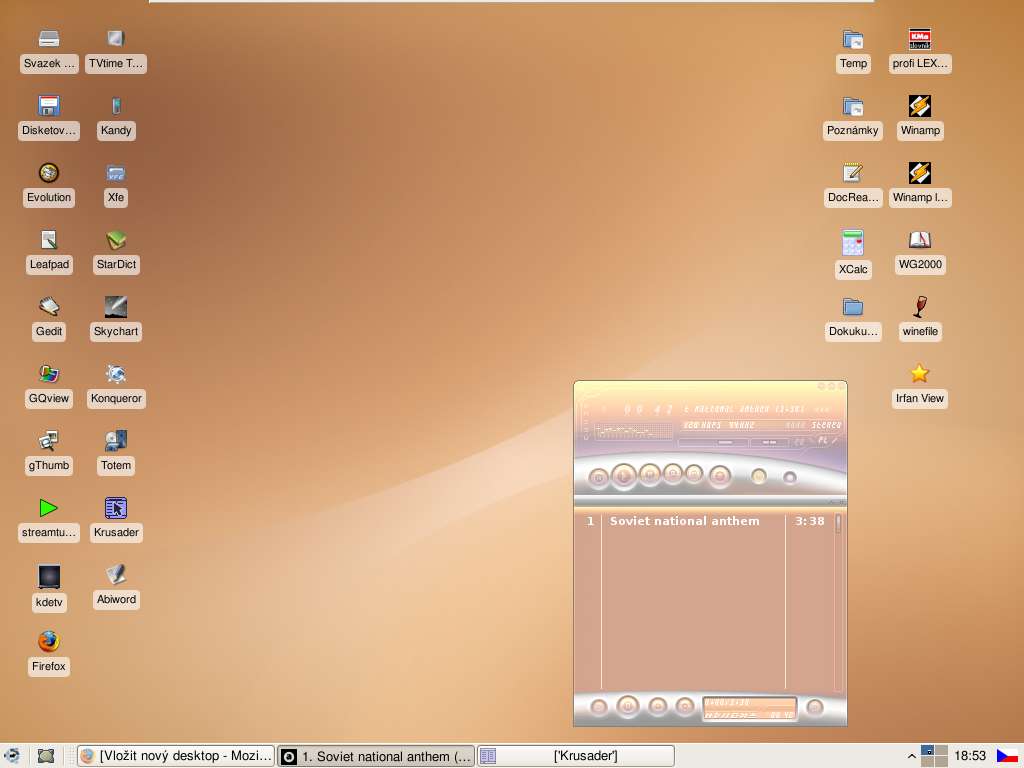1024x768 pixels.
Task: Select "Soviet national anthem" in the playlist
Action: (x=684, y=521)
